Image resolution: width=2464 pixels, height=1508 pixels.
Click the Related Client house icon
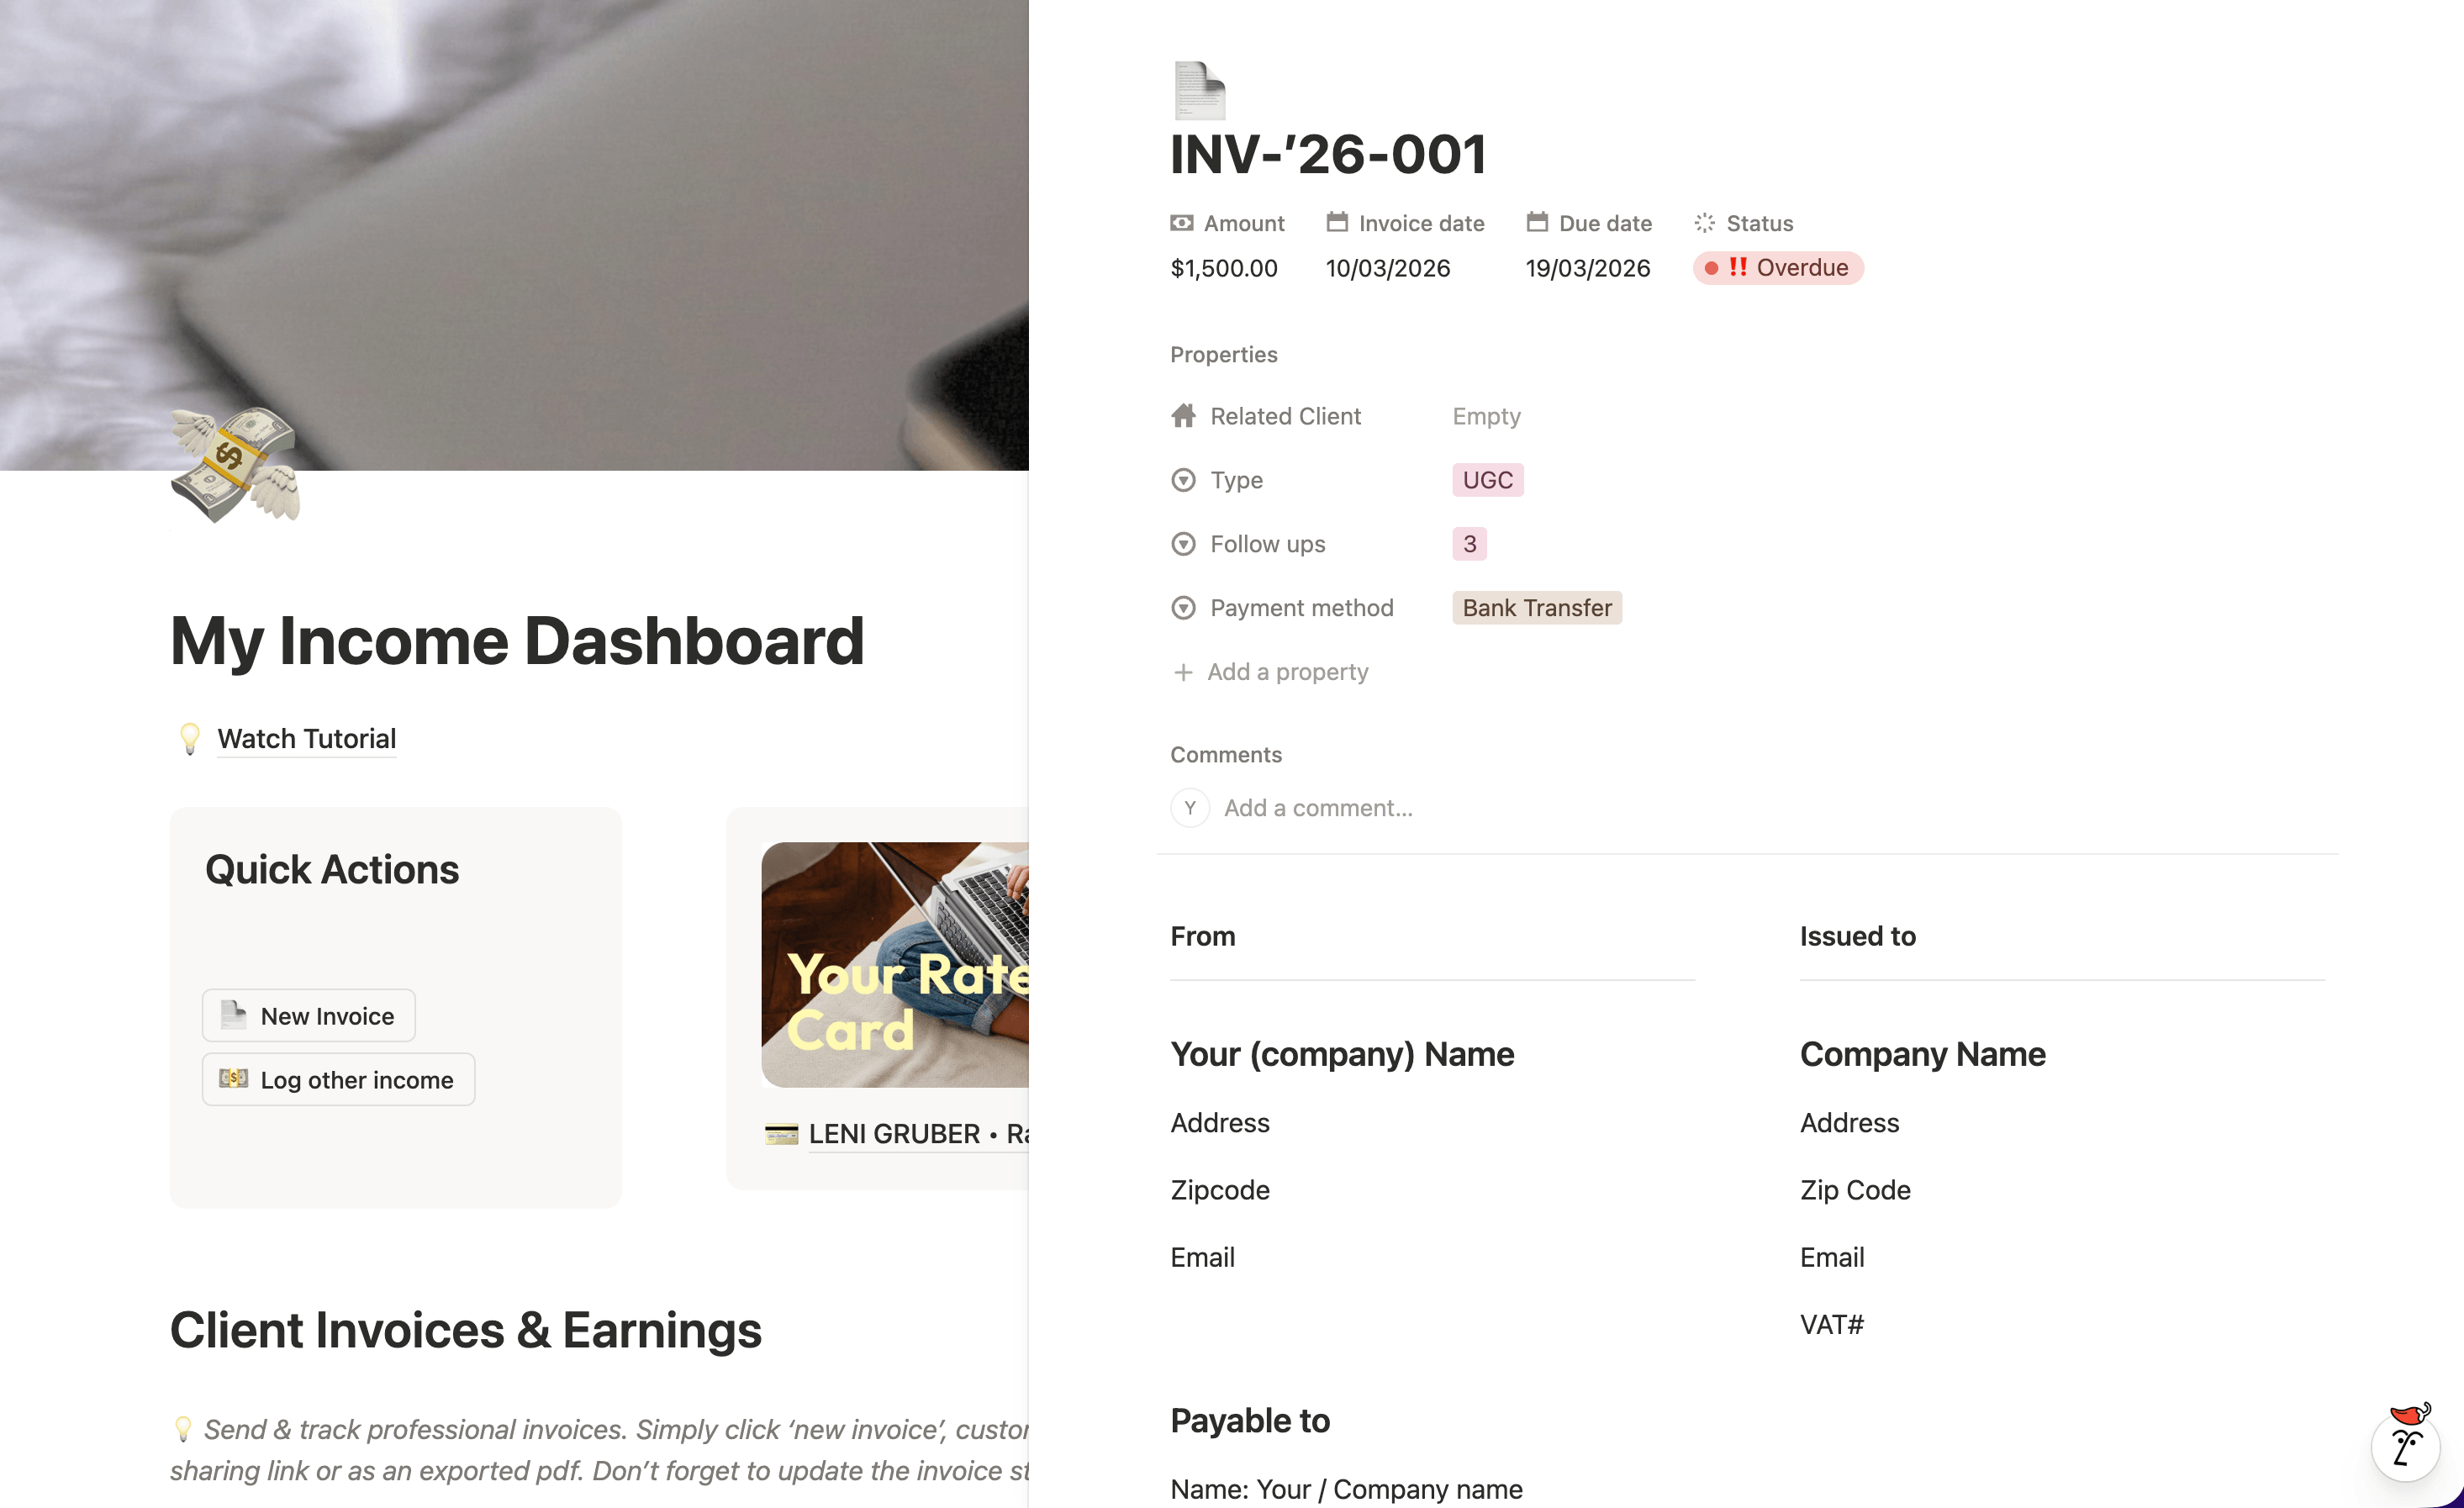tap(1183, 416)
